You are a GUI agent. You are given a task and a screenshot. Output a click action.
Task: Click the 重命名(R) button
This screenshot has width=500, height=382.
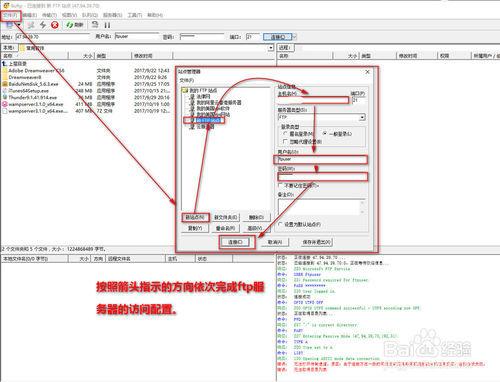(x=226, y=228)
